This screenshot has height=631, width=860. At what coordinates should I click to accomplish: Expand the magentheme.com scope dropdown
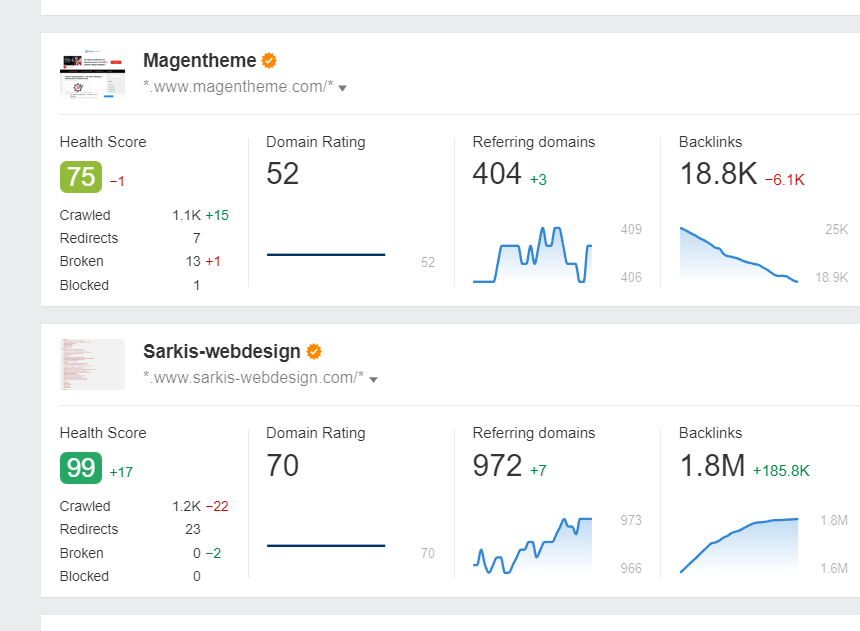[x=342, y=87]
